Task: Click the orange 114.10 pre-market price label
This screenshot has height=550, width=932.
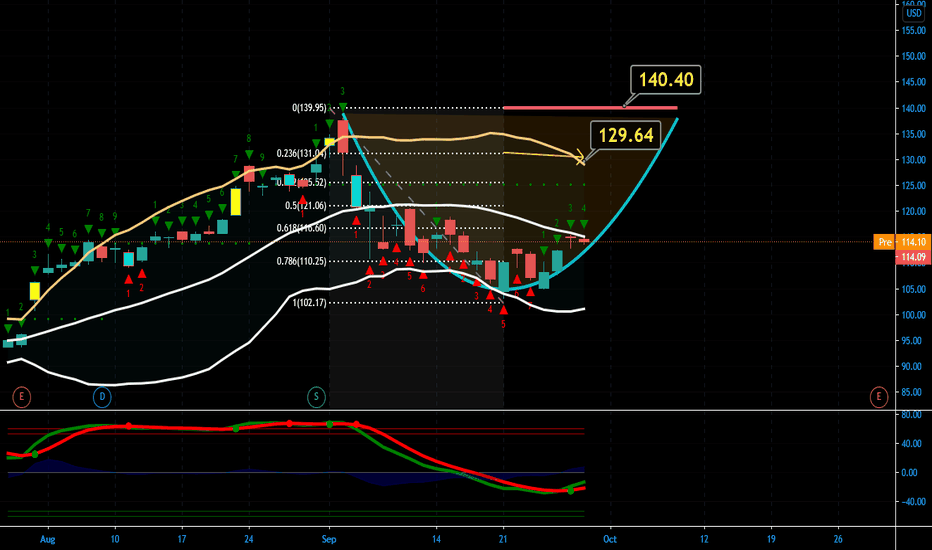Action: pyautogui.click(x=913, y=242)
